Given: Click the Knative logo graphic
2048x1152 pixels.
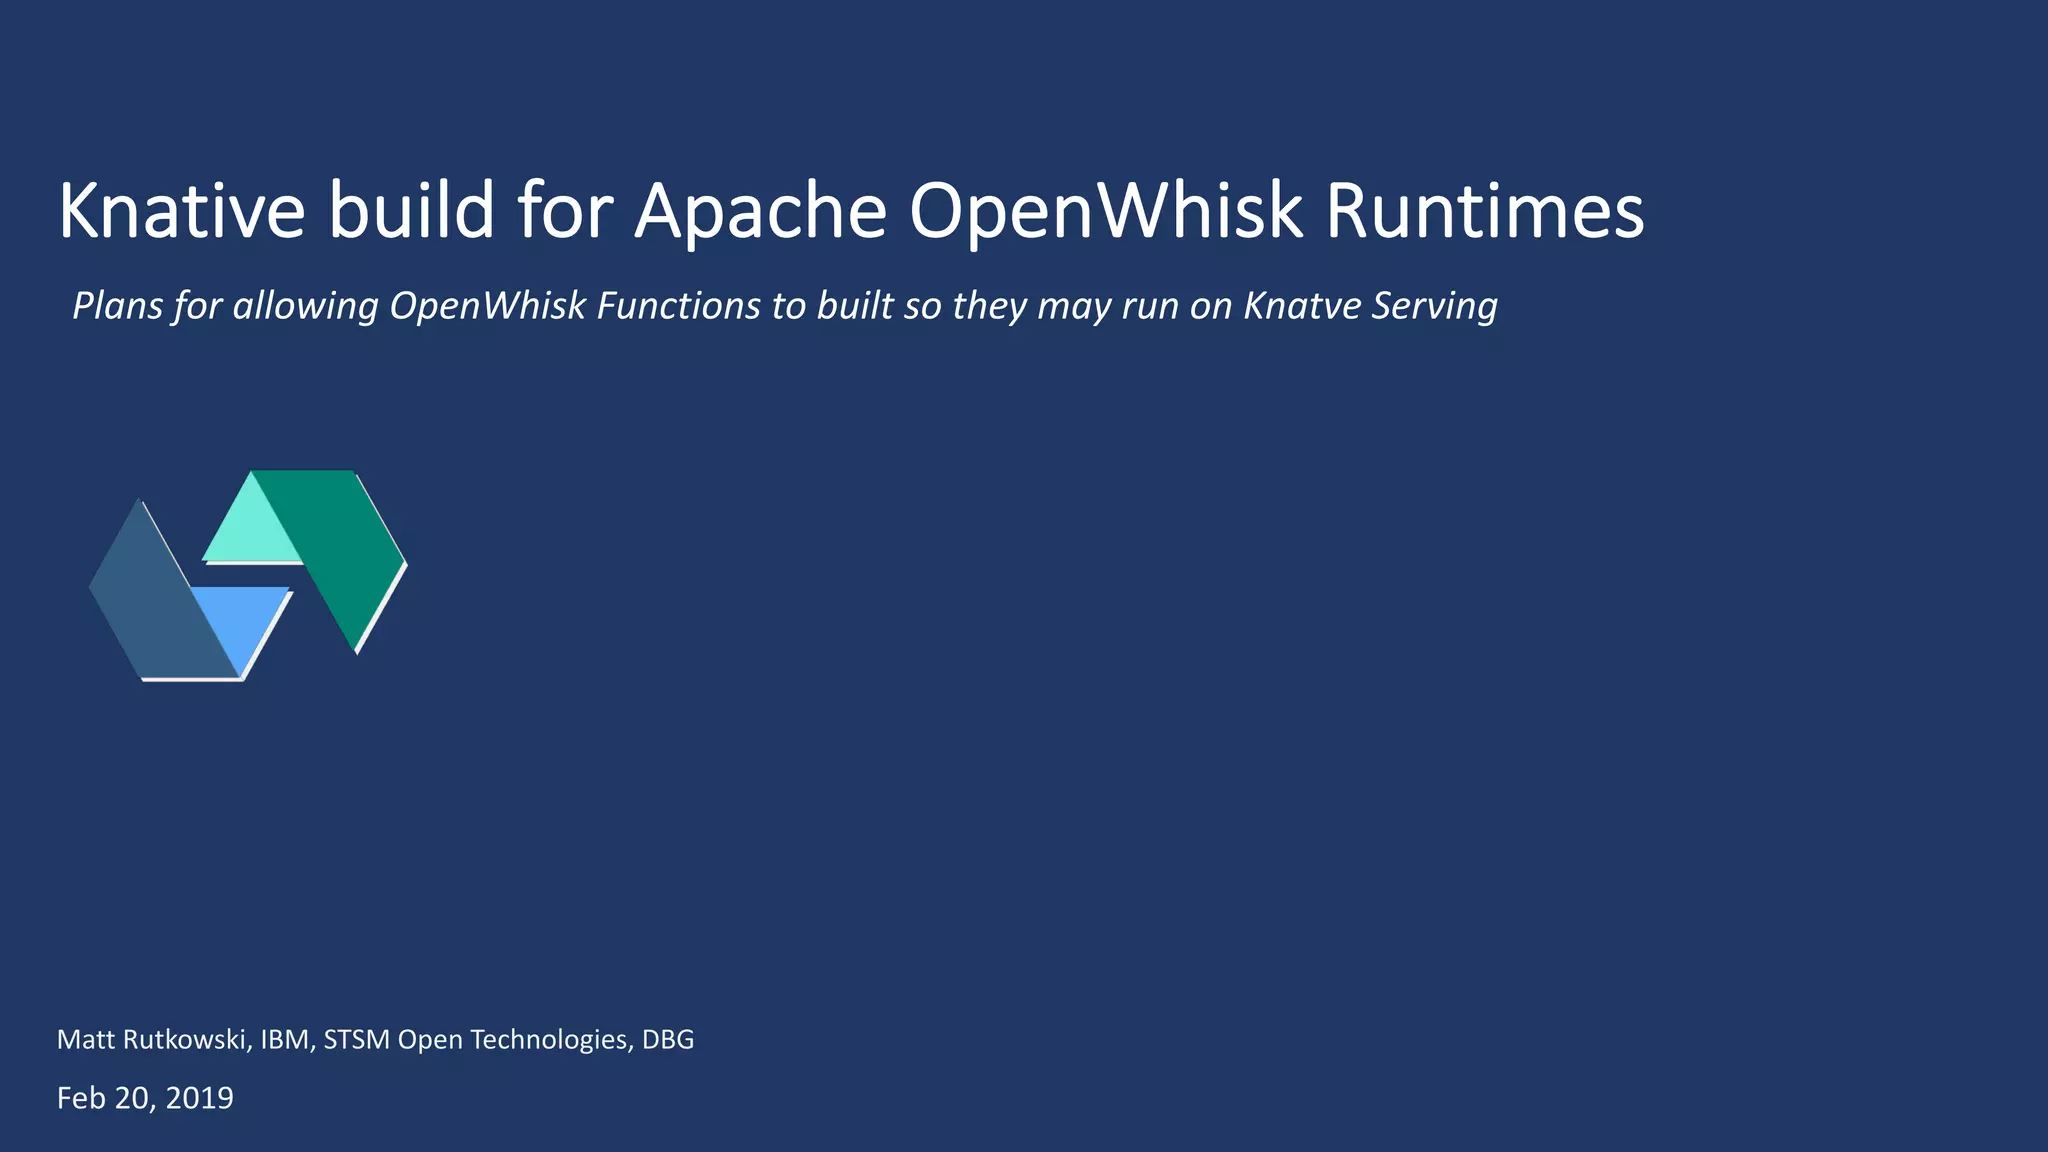Looking at the screenshot, I should [248, 575].
